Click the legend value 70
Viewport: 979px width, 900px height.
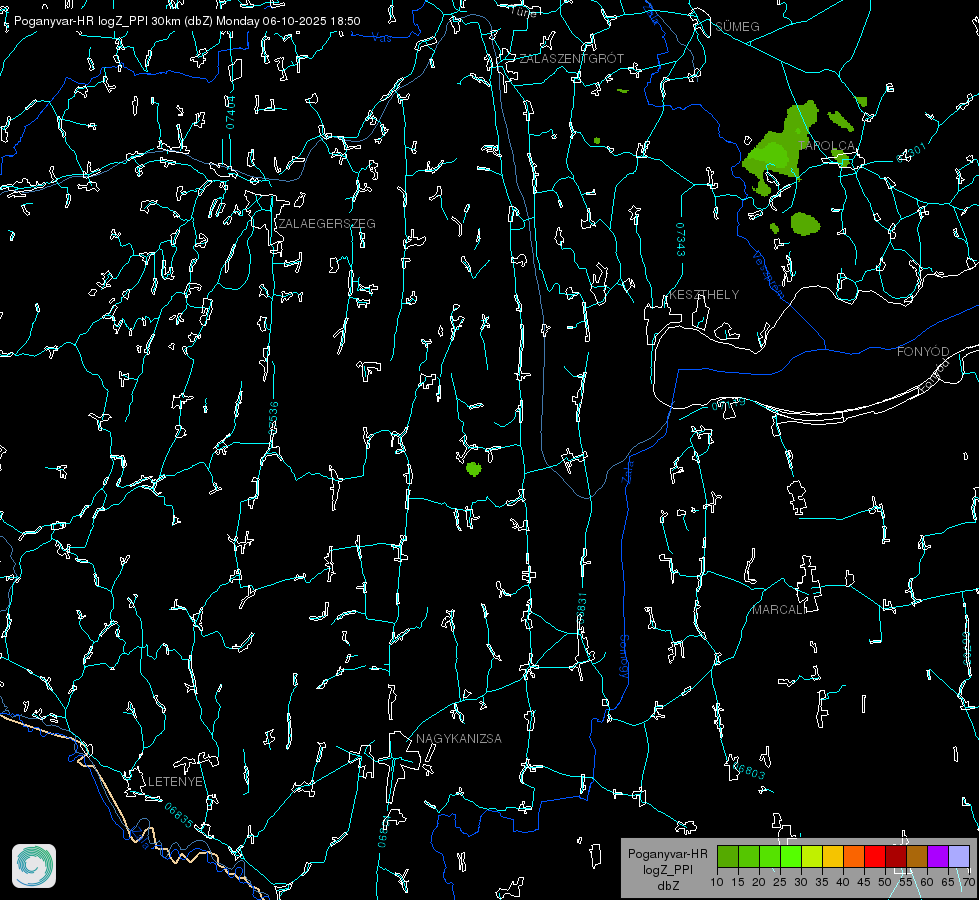tap(968, 882)
